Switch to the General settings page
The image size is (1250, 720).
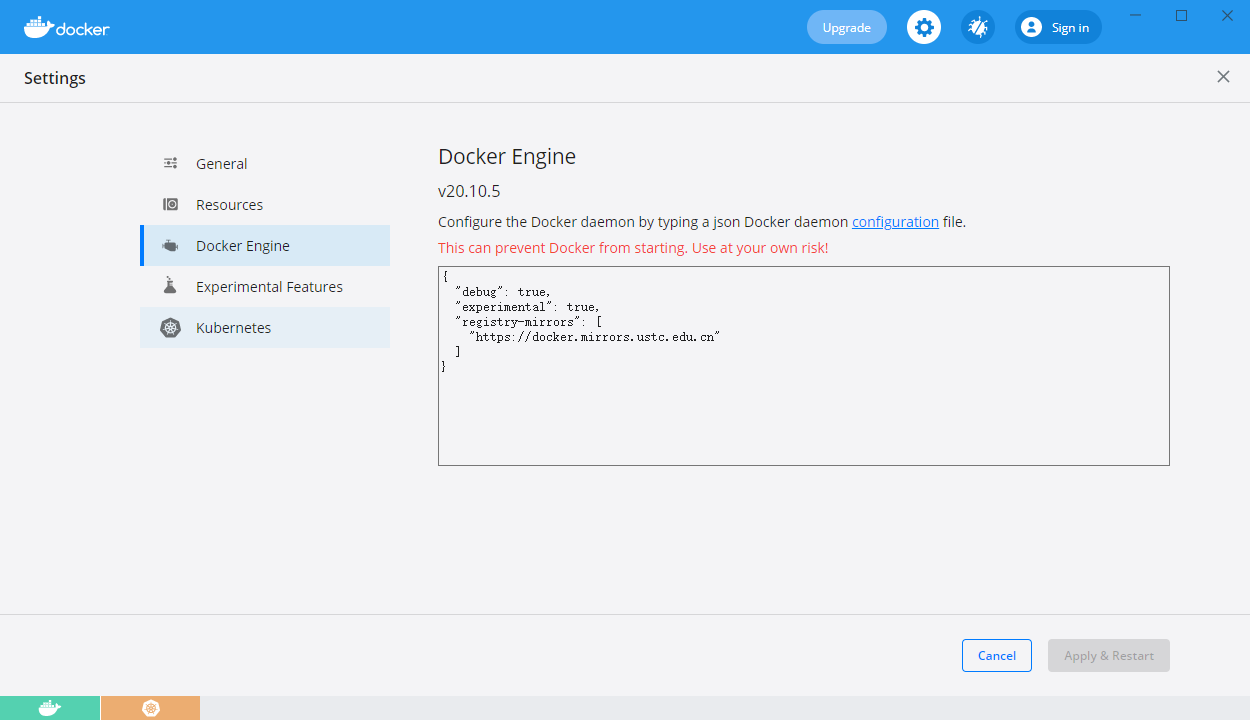(x=221, y=163)
